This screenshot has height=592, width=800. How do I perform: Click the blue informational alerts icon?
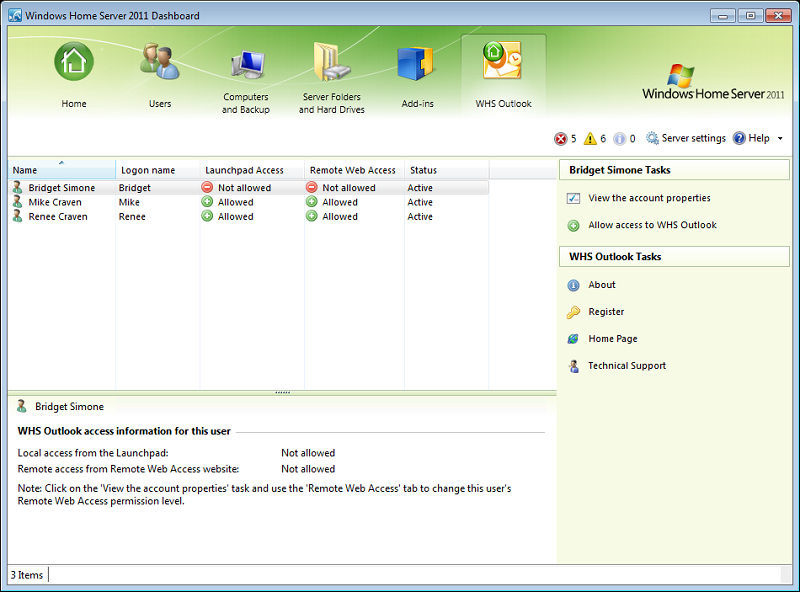click(619, 138)
